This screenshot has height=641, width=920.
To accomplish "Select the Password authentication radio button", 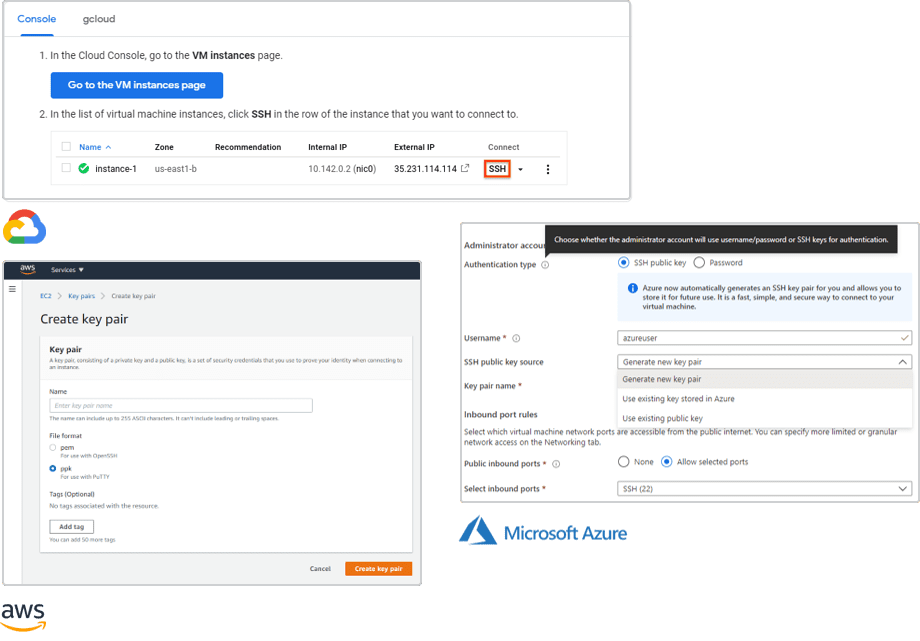I will point(699,262).
